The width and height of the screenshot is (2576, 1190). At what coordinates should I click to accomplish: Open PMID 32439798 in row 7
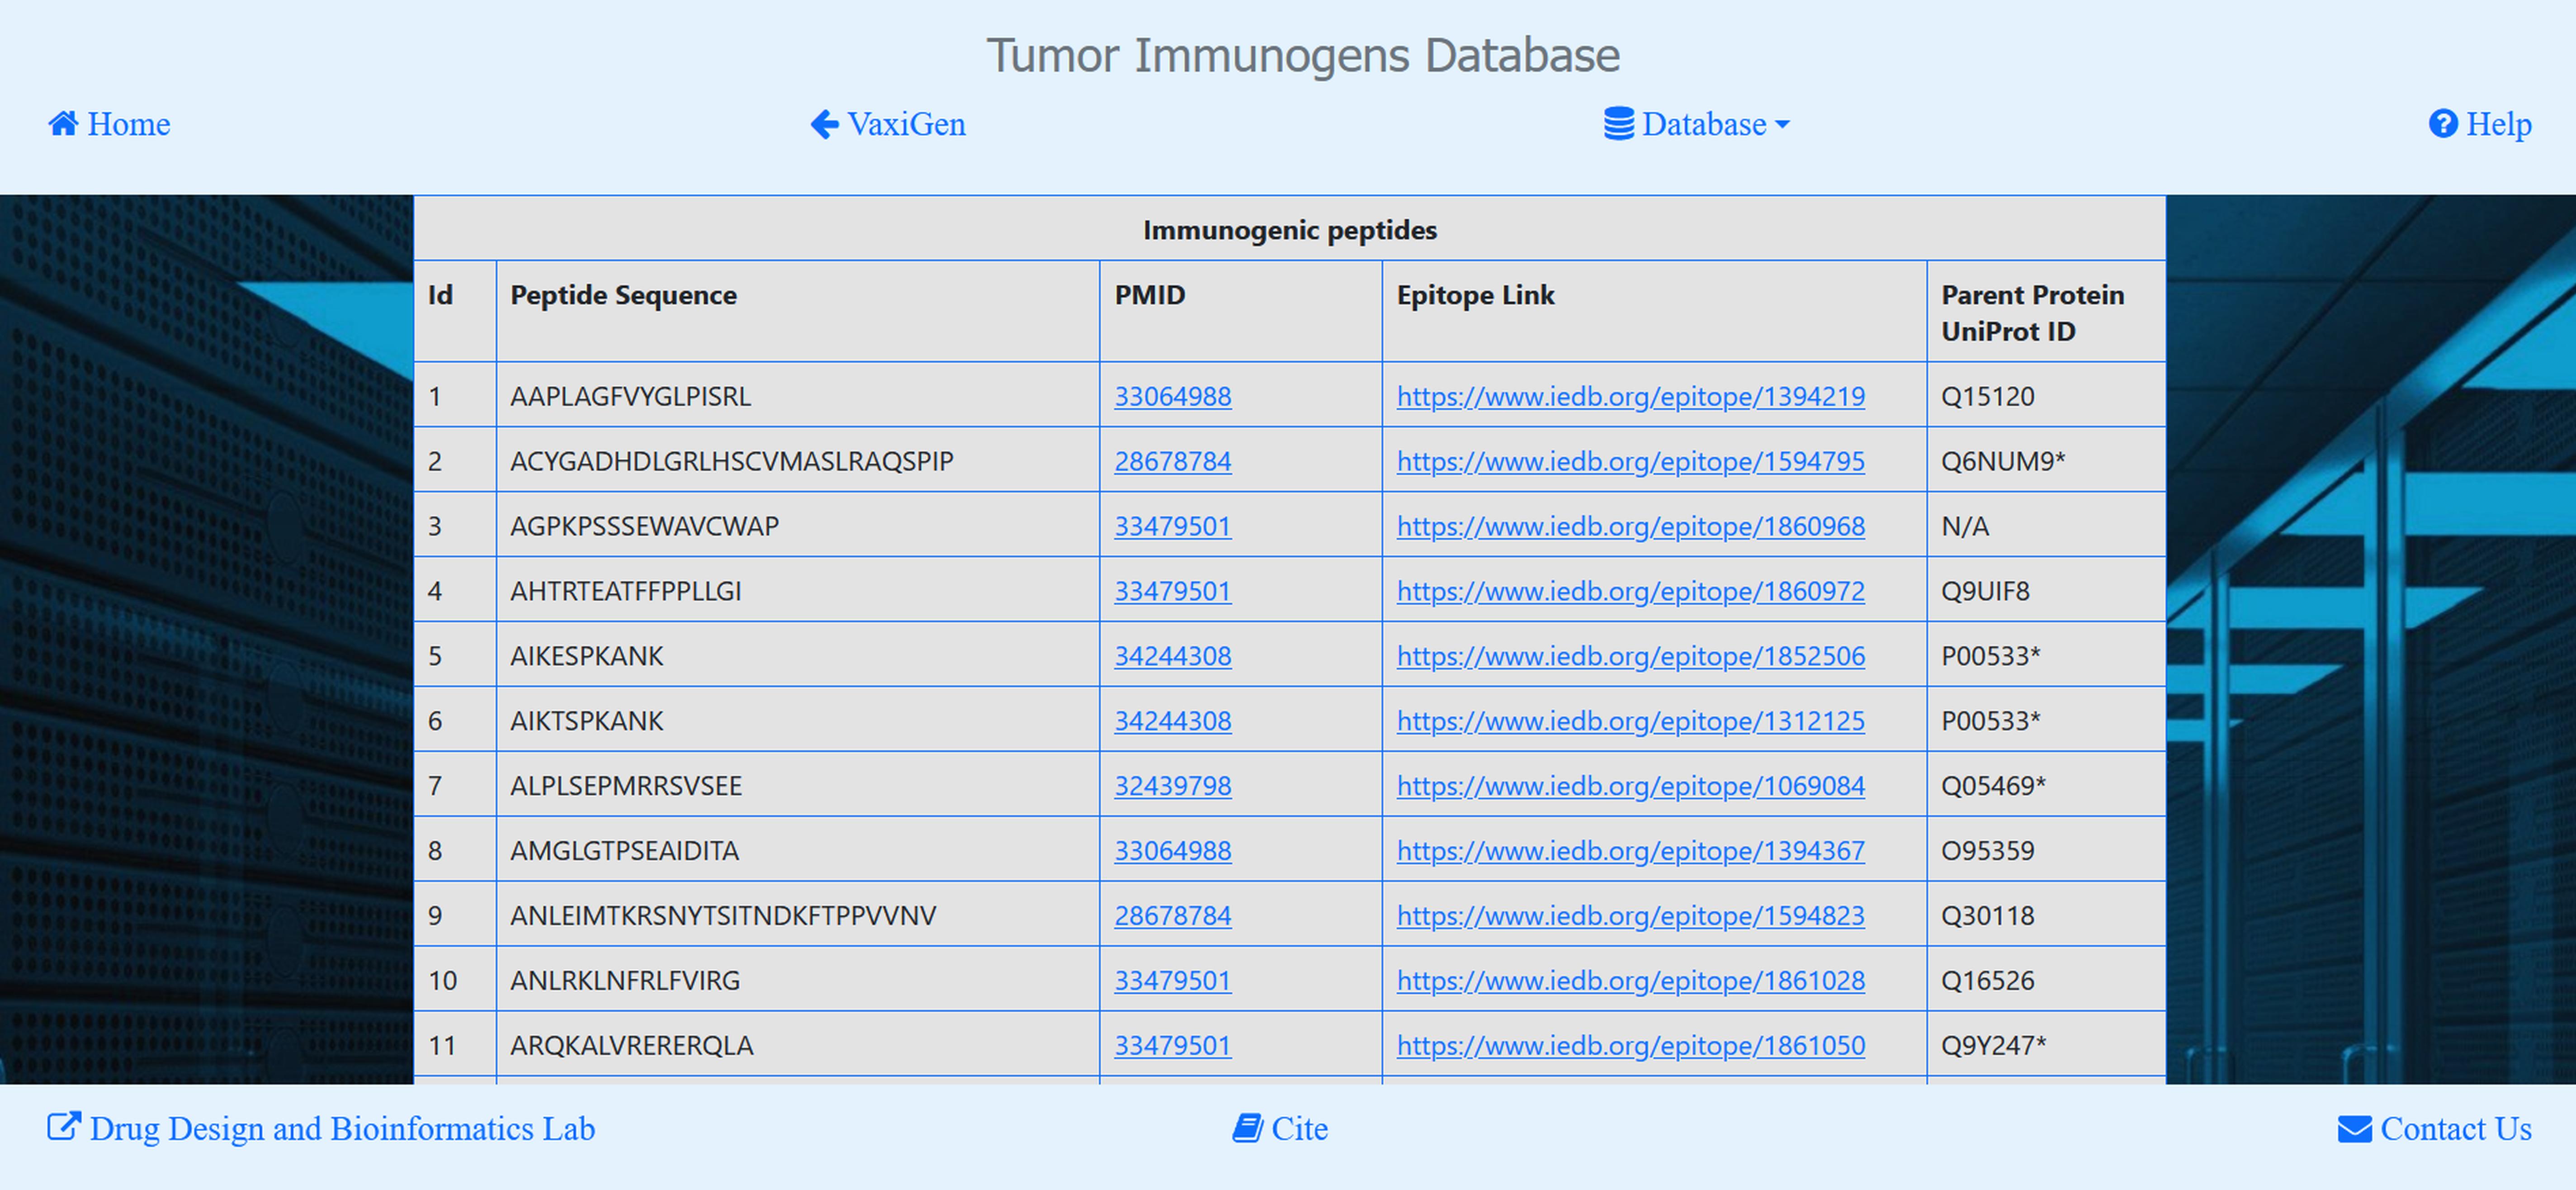pyautogui.click(x=1172, y=786)
